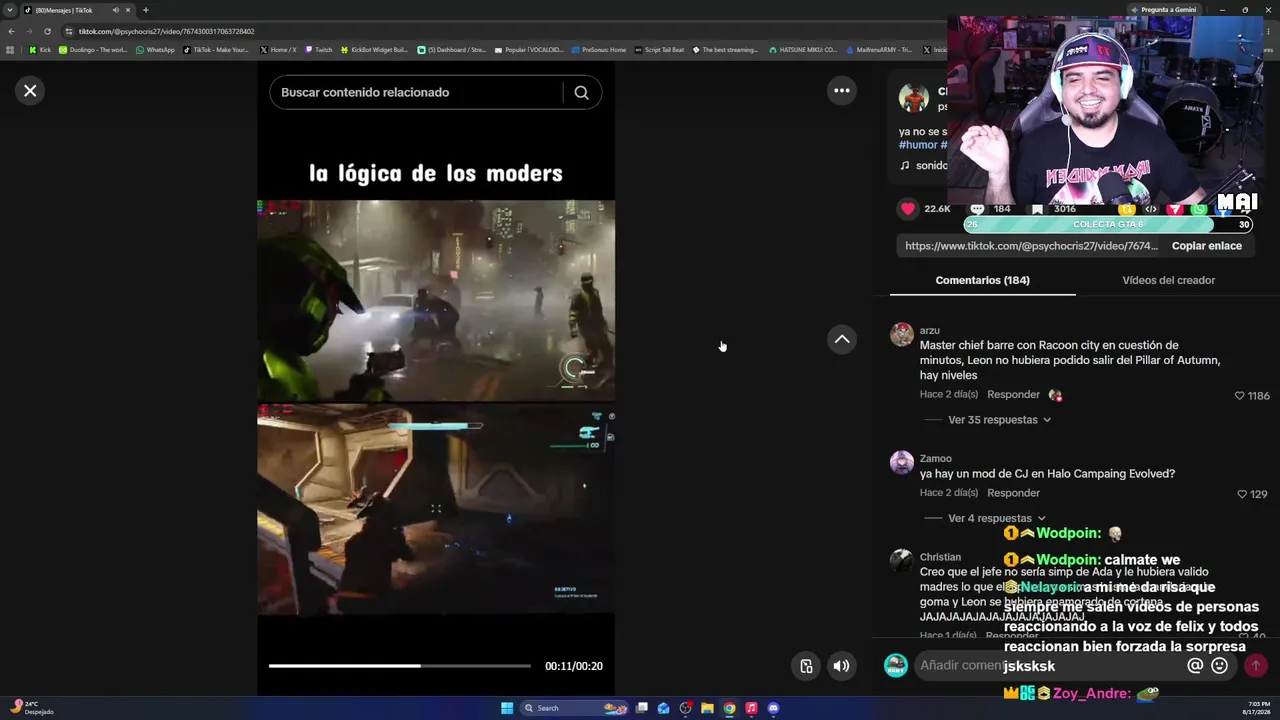Screen dimensions: 1280x720
Task: Click the site info icon in address bar
Action: 69,31
